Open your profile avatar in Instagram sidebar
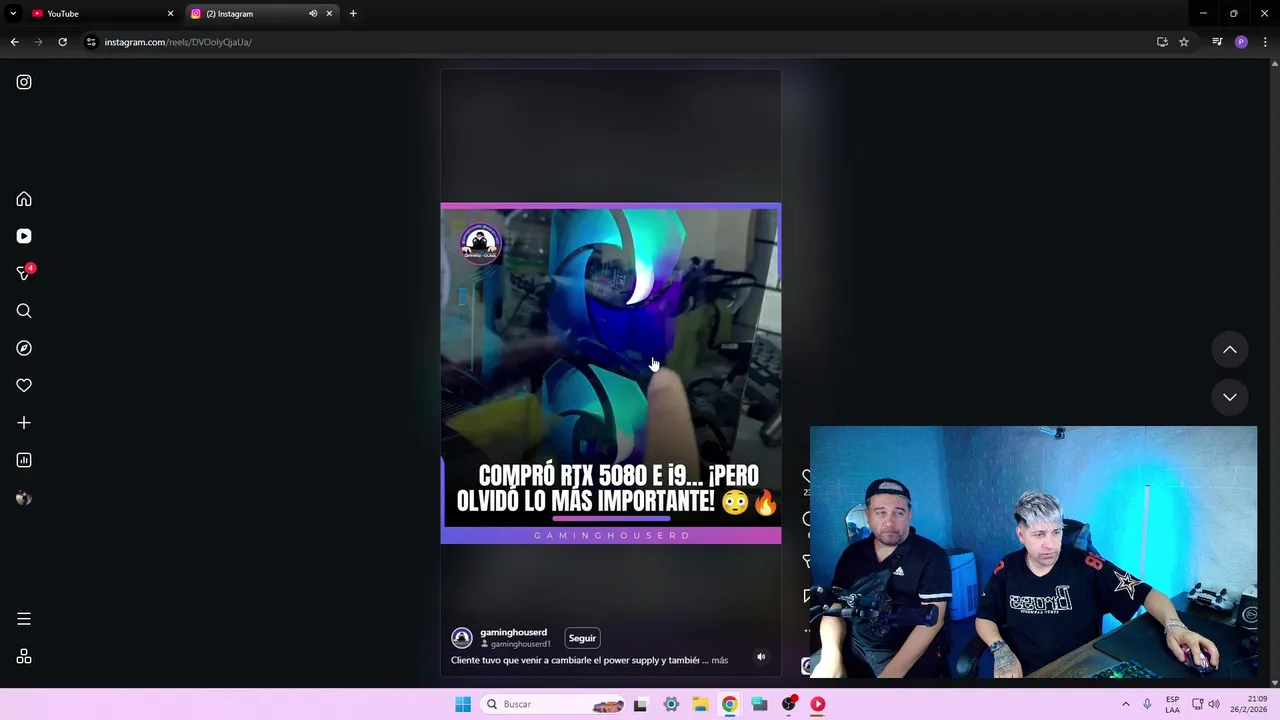1280x720 pixels. pos(24,498)
